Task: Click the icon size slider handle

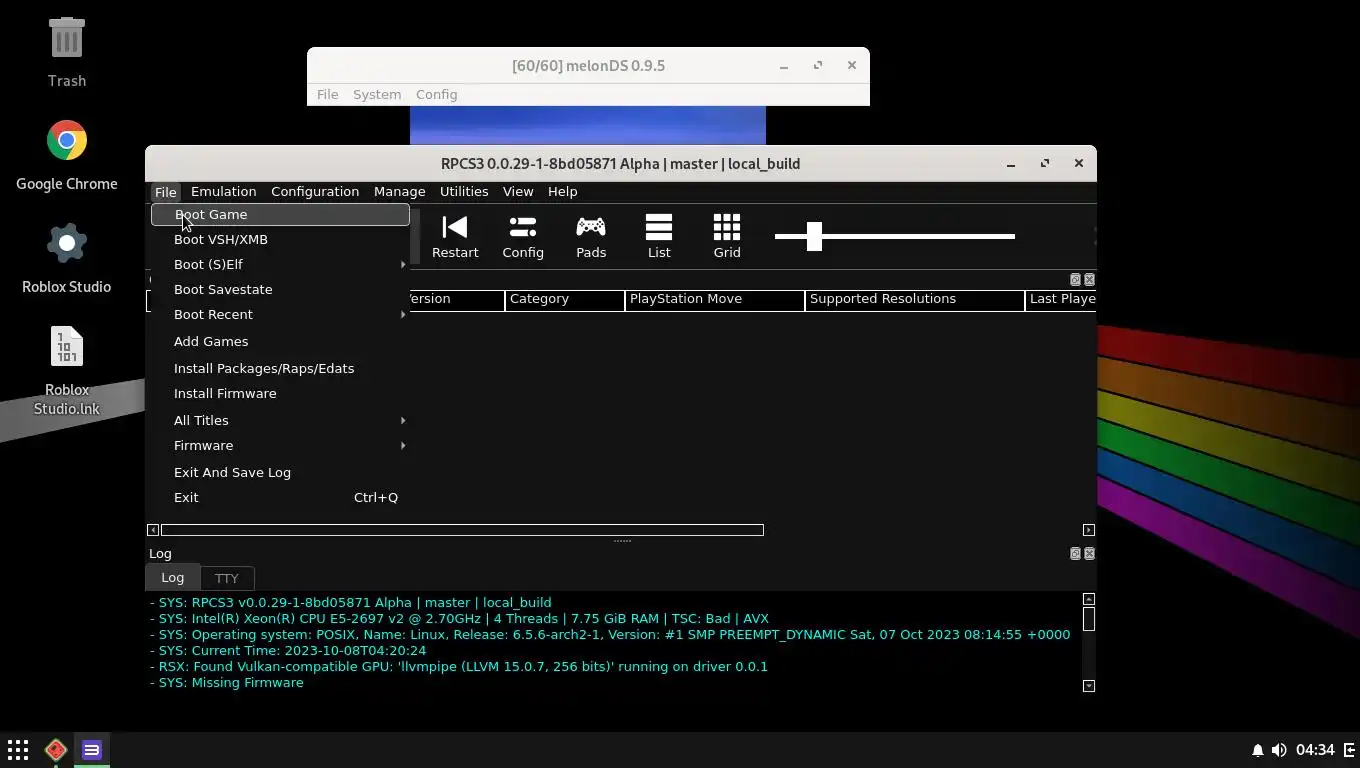Action: pyautogui.click(x=814, y=236)
